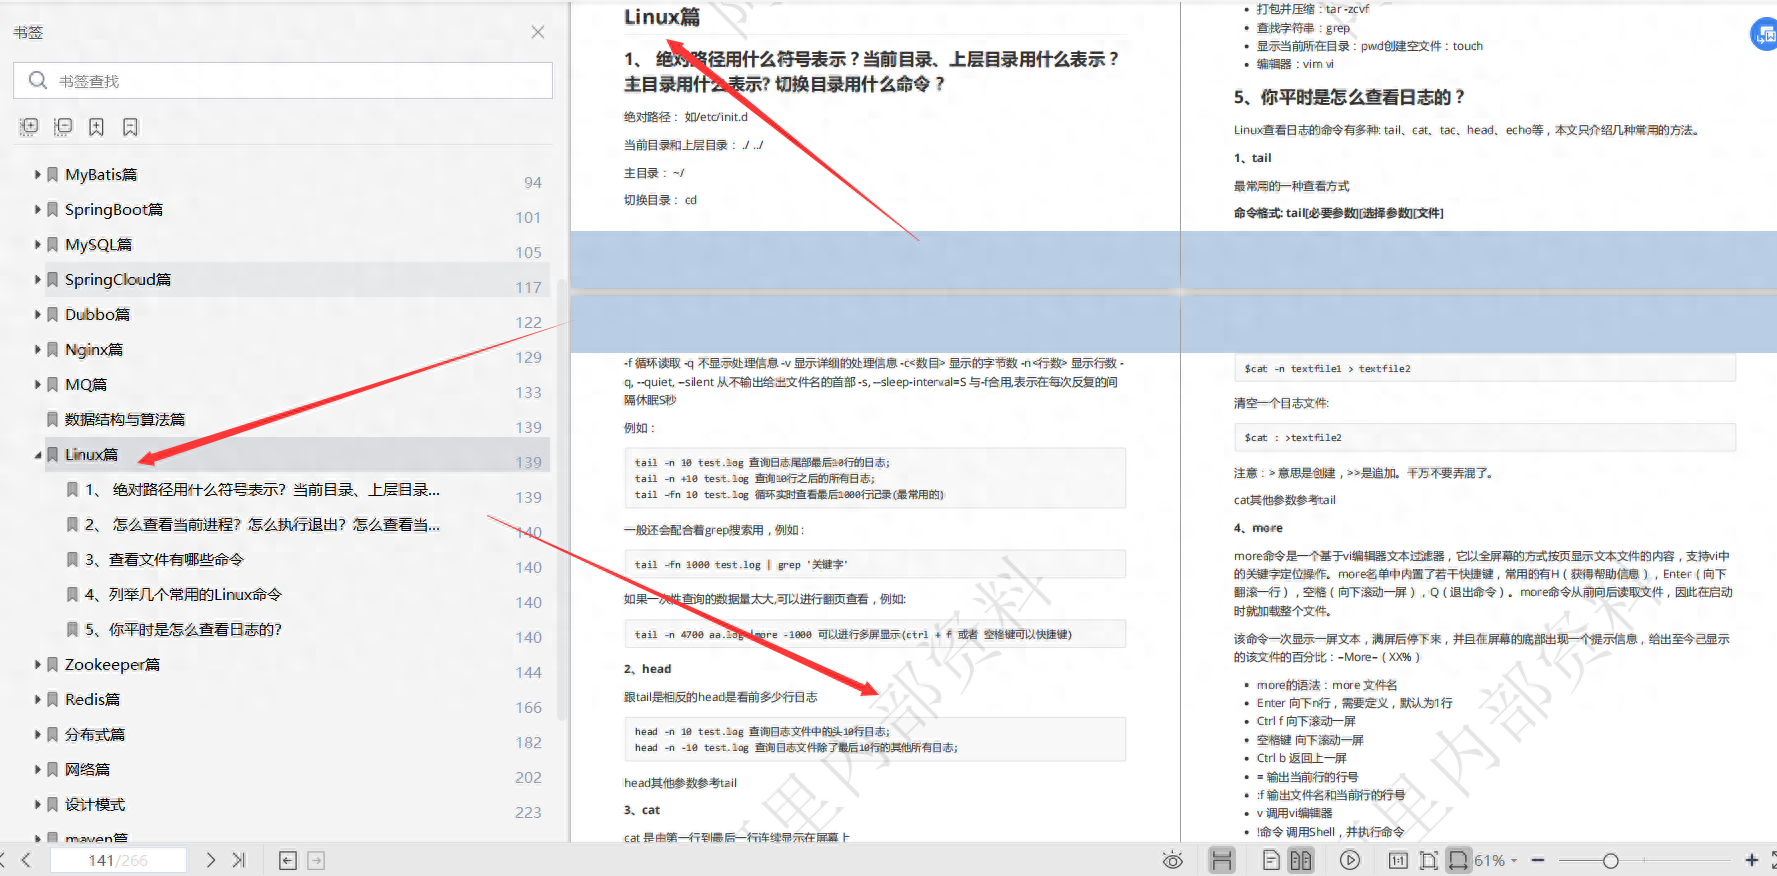This screenshot has width=1777, height=876.
Task: Click the blue floating translate icon
Action: 1765,34
